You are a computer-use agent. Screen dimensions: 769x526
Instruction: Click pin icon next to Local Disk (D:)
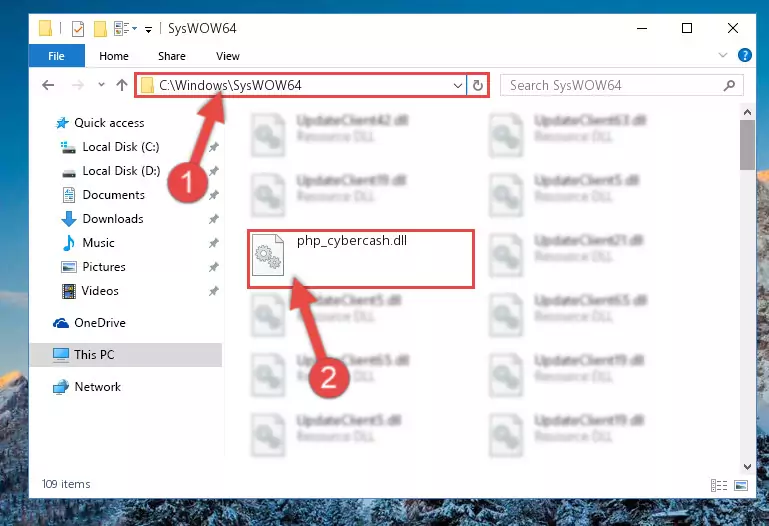[213, 171]
